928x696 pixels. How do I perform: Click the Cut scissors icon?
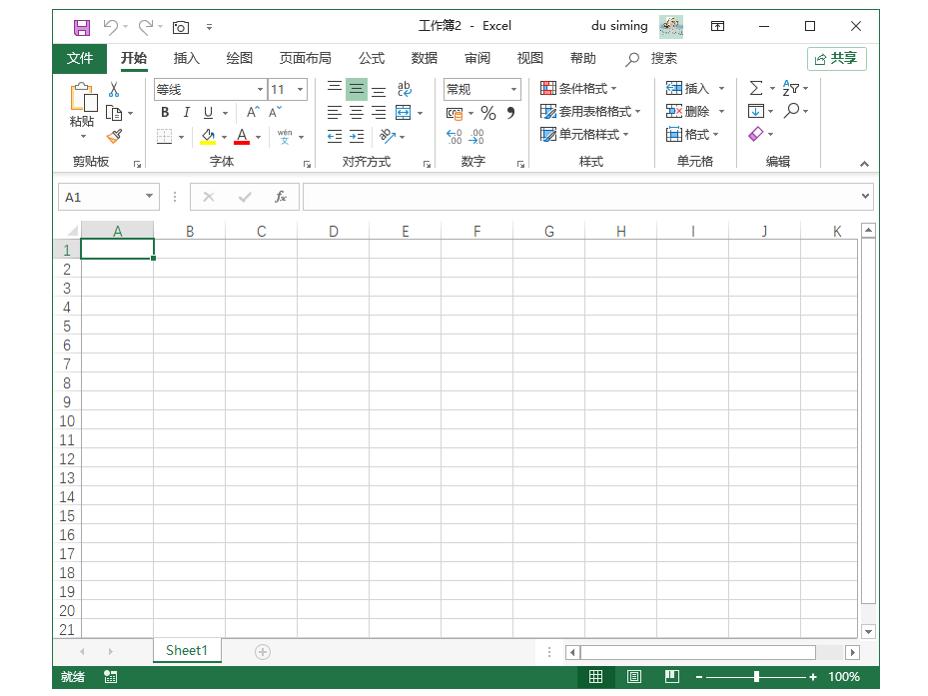(114, 90)
